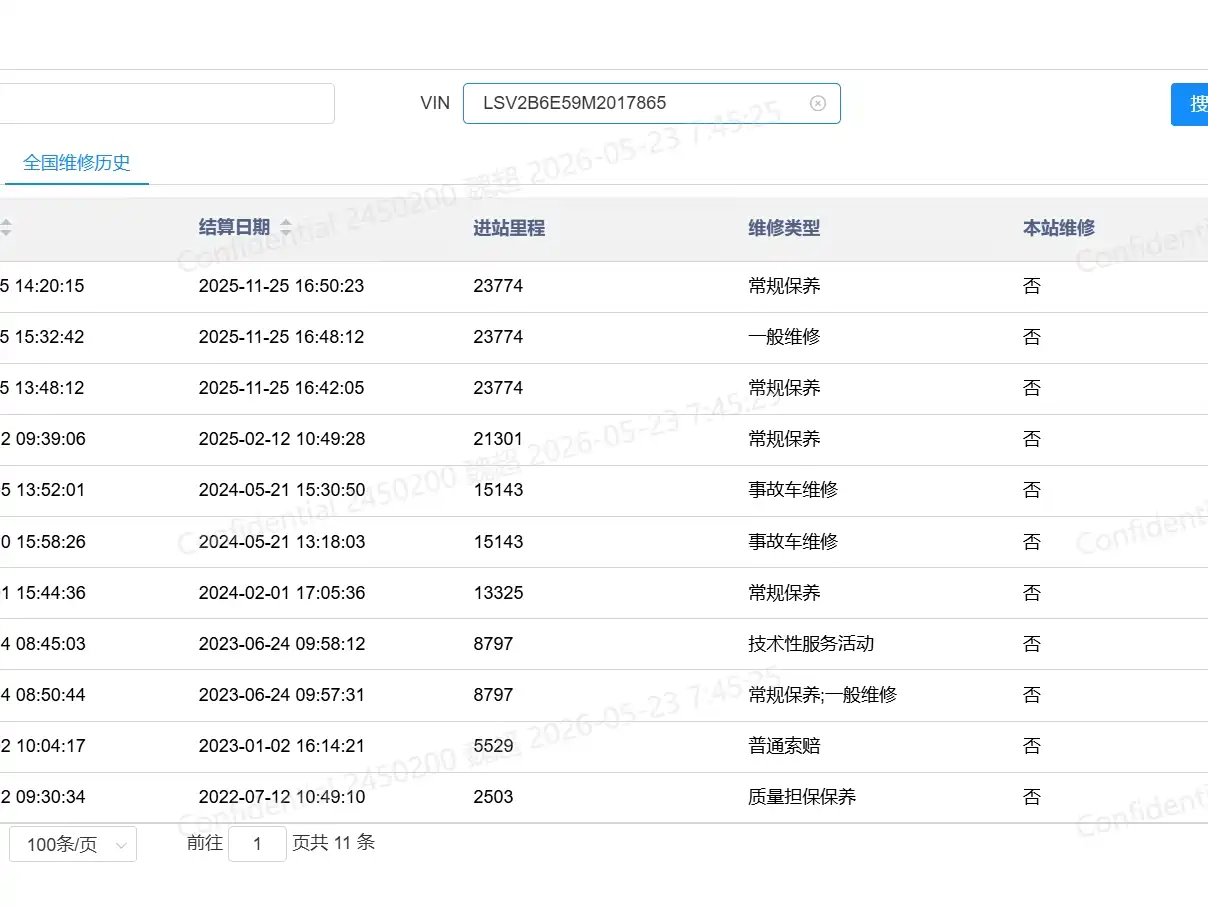
Task: Select the date 2024-05-21 15:30:50
Action: point(281,490)
